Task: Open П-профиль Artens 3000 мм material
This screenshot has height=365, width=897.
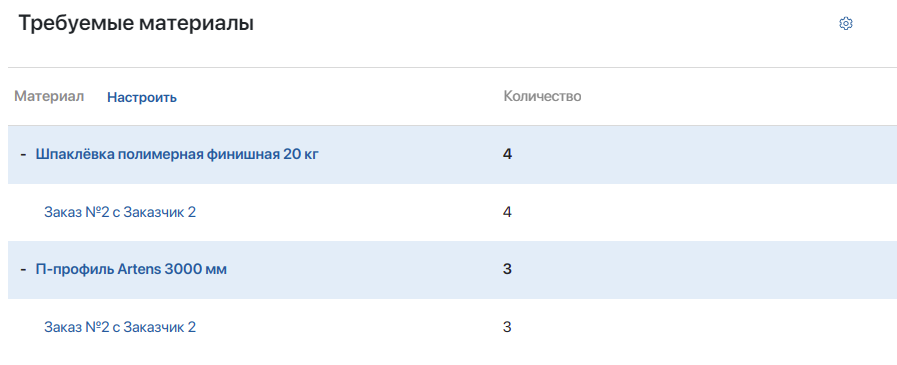Action: 131,269
